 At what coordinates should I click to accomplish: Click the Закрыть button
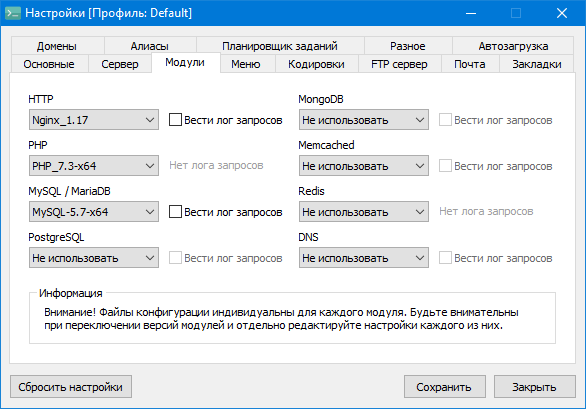click(x=534, y=387)
